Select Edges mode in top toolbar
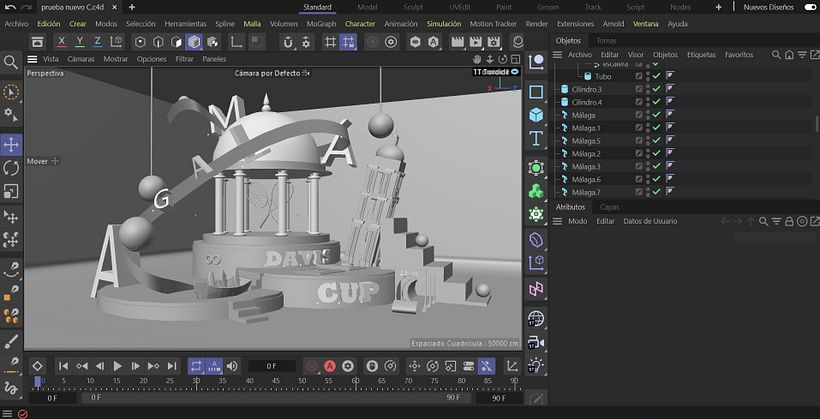Screen dimensions: 820x419 tap(158, 42)
